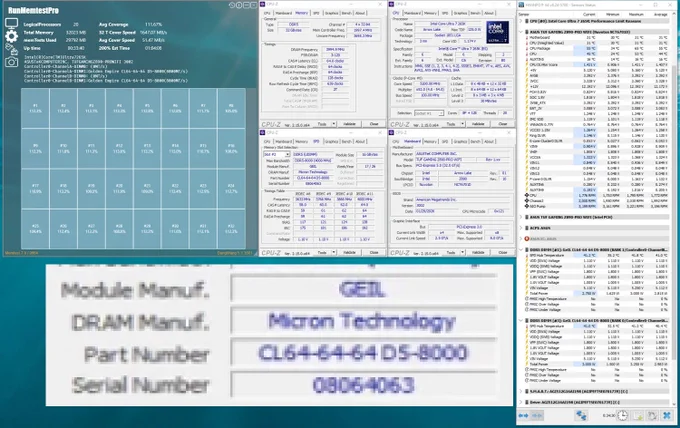680x428 pixels.
Task: Open HWiNFO sensor settings icon
Action: point(652,415)
